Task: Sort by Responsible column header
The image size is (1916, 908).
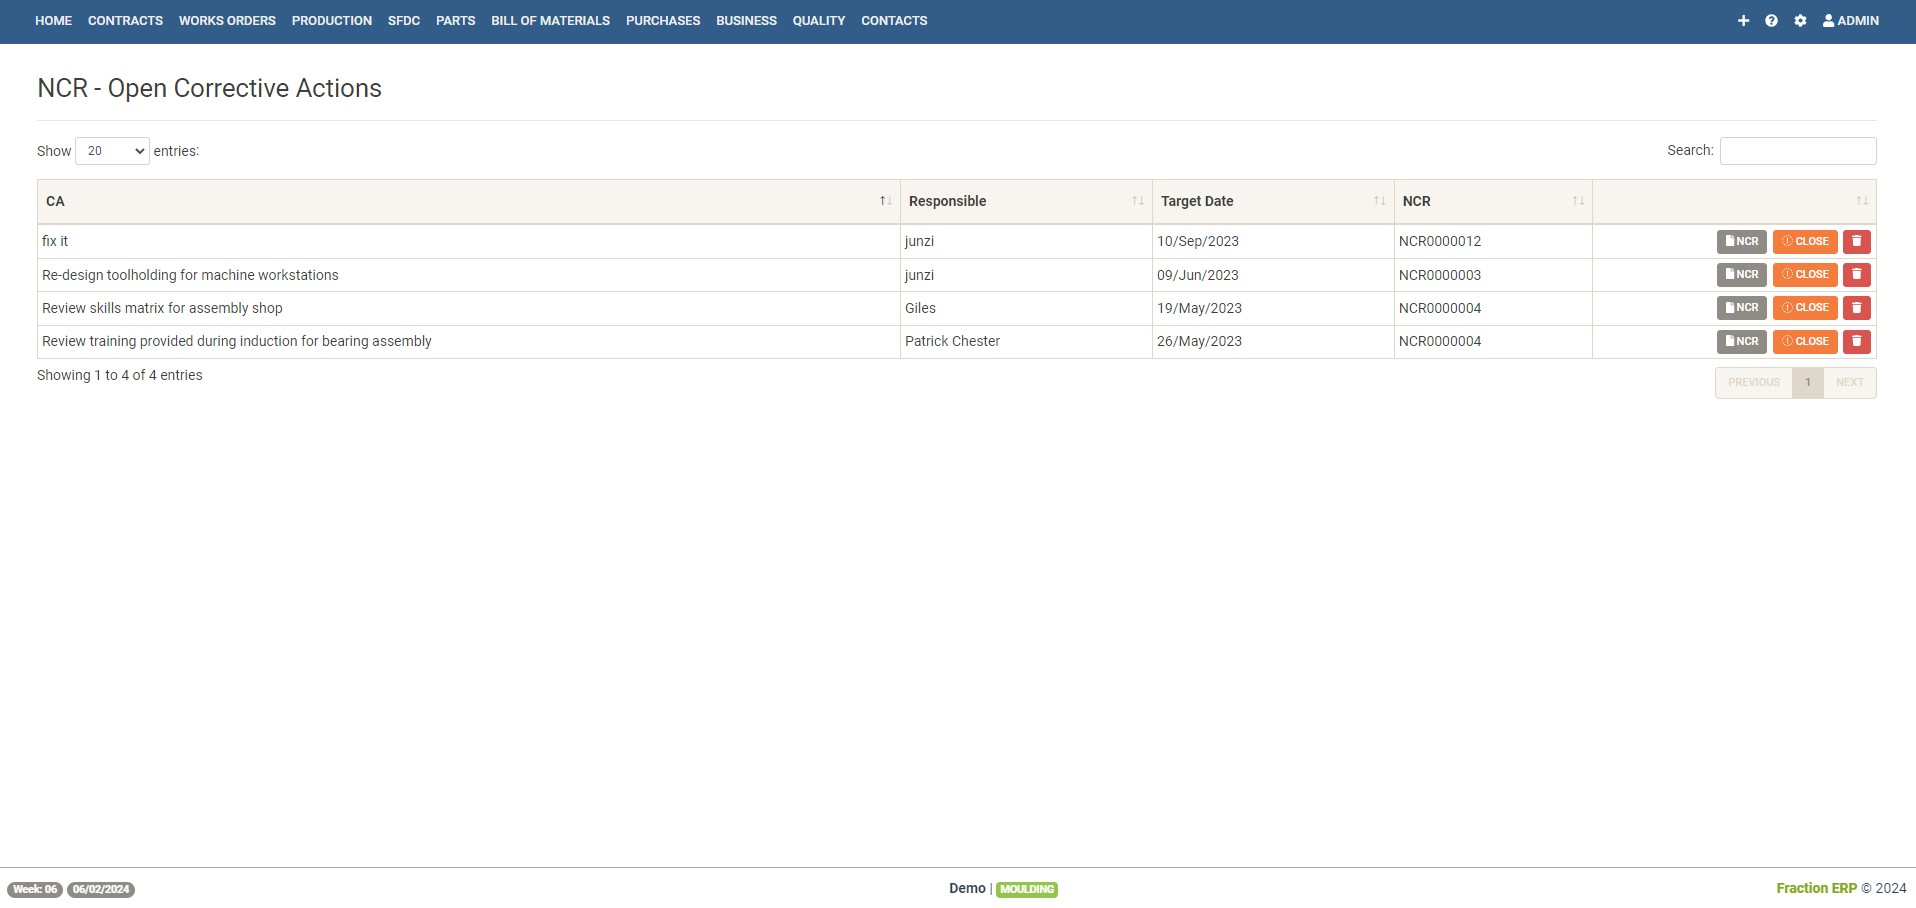Action: (x=947, y=202)
